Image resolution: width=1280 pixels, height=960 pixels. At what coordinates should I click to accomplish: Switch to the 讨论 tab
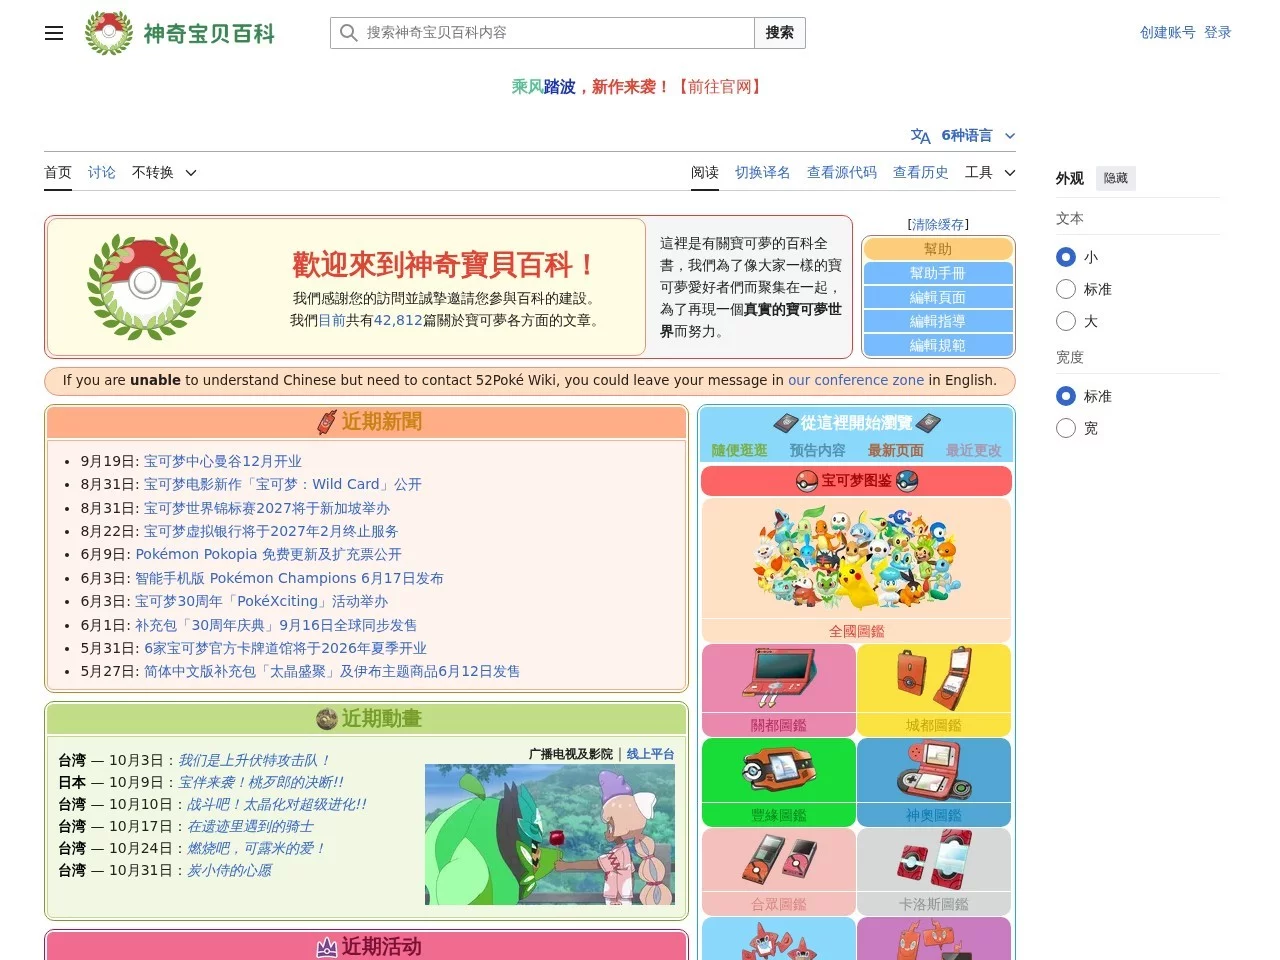pos(102,172)
